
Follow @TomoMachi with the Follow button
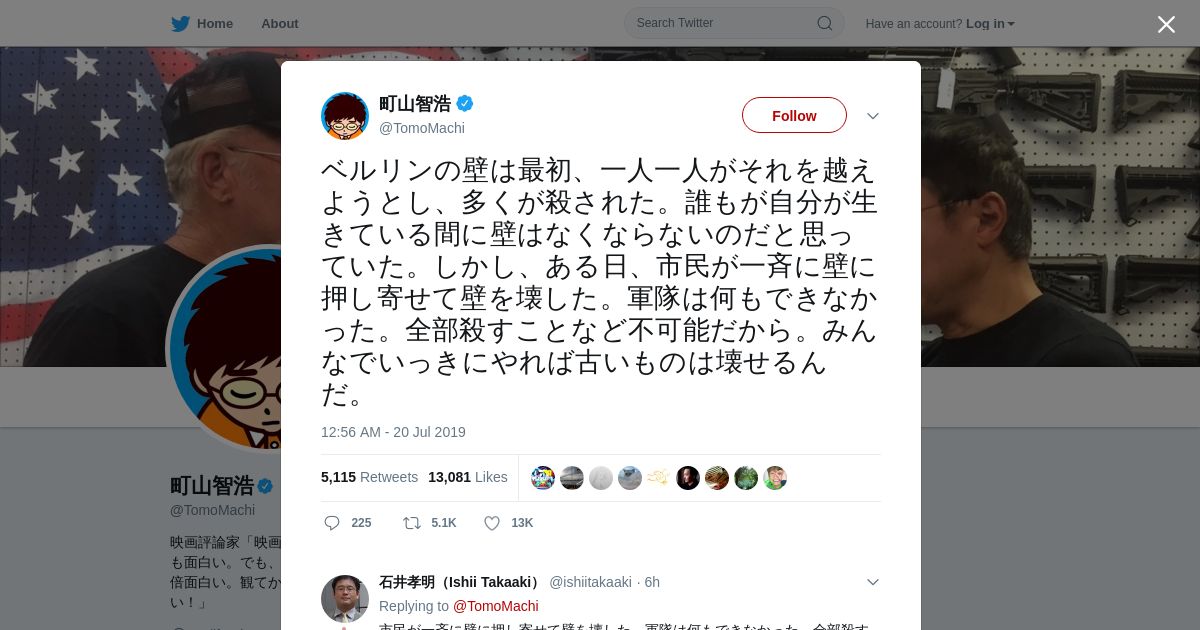tap(794, 115)
